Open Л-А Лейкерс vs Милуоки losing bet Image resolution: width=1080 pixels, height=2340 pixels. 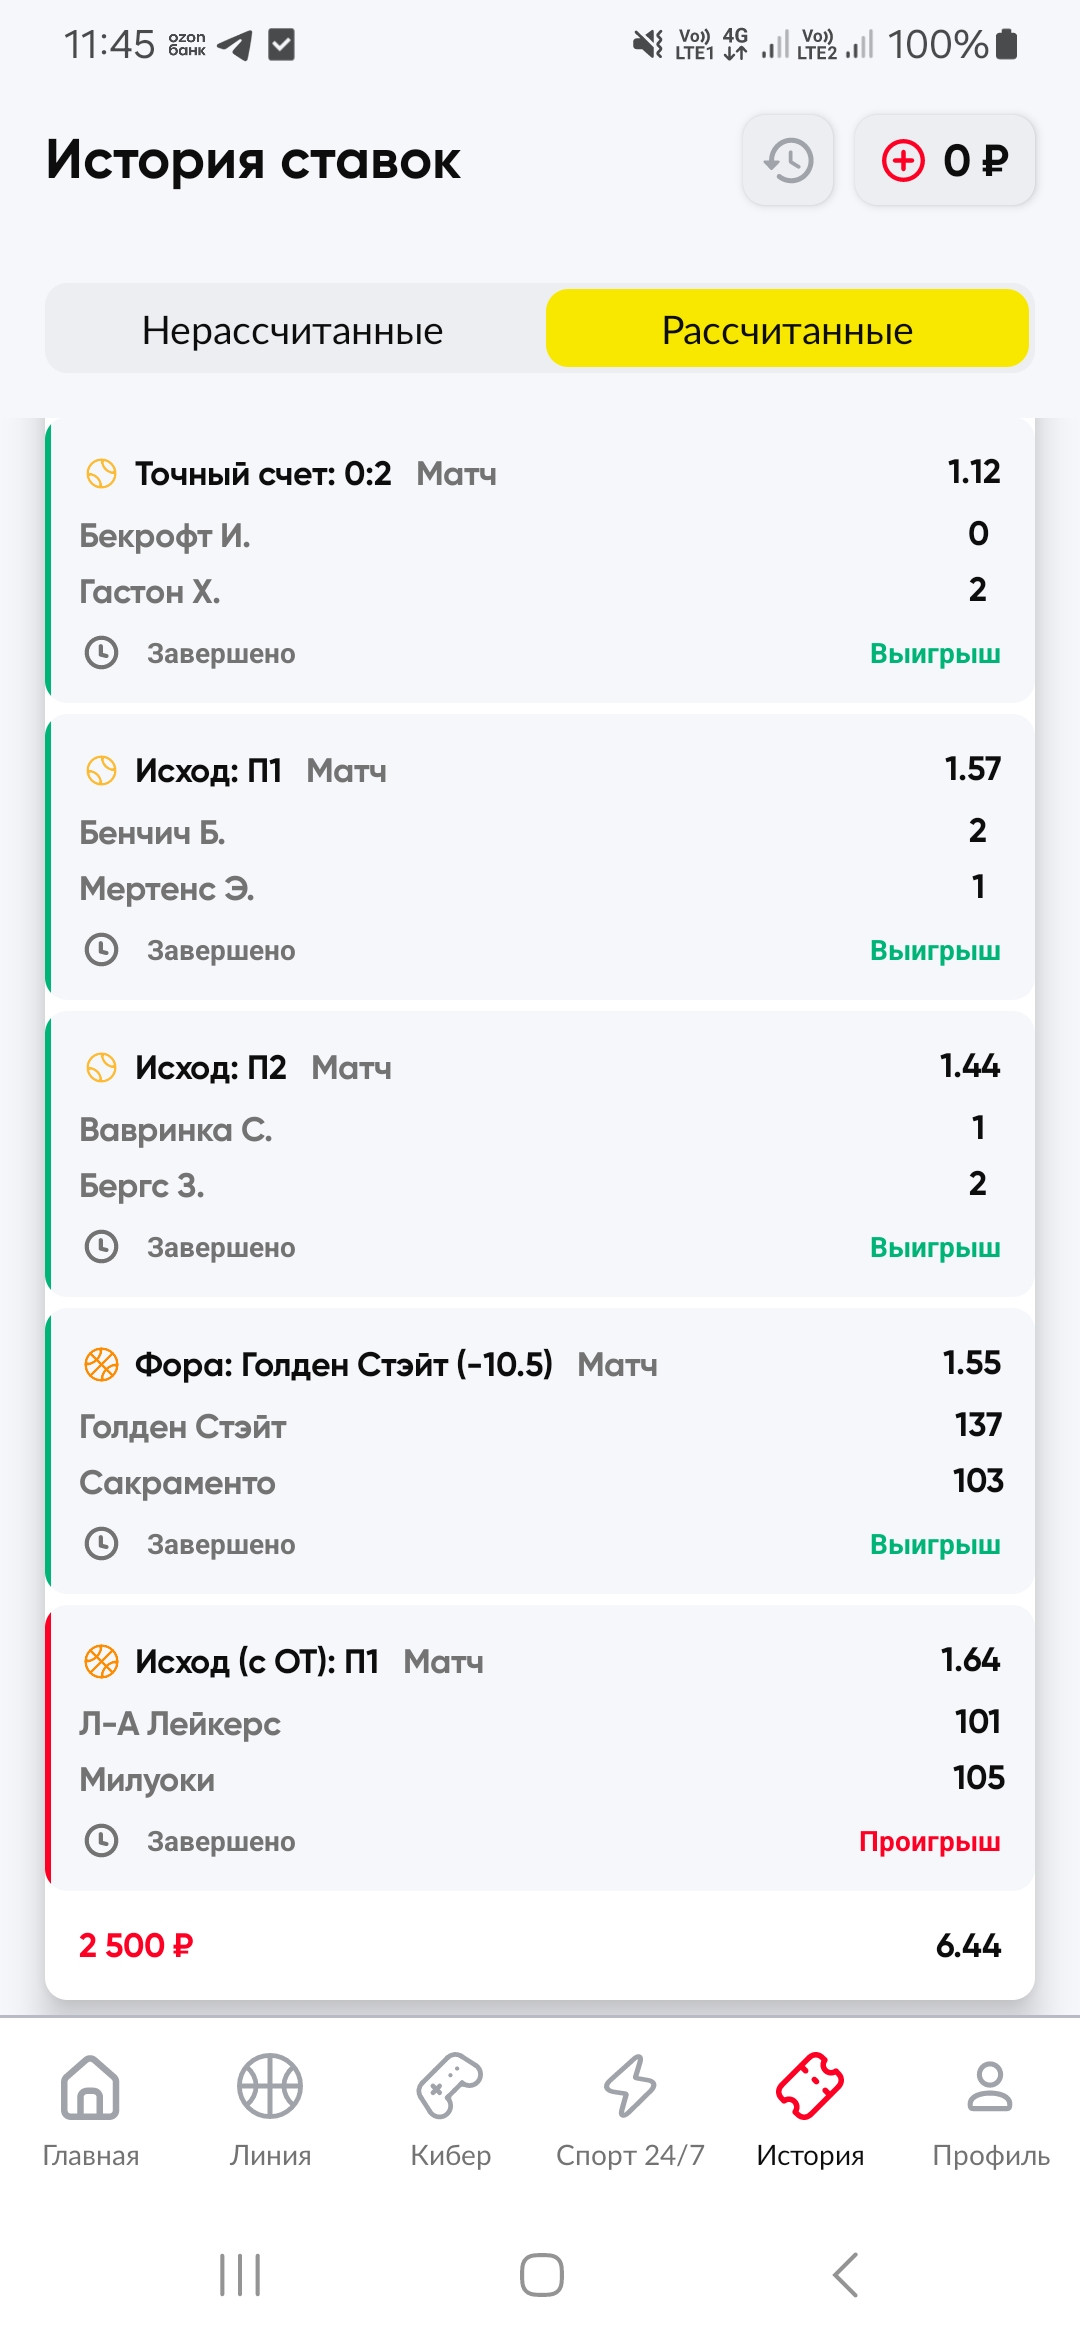pos(540,1748)
